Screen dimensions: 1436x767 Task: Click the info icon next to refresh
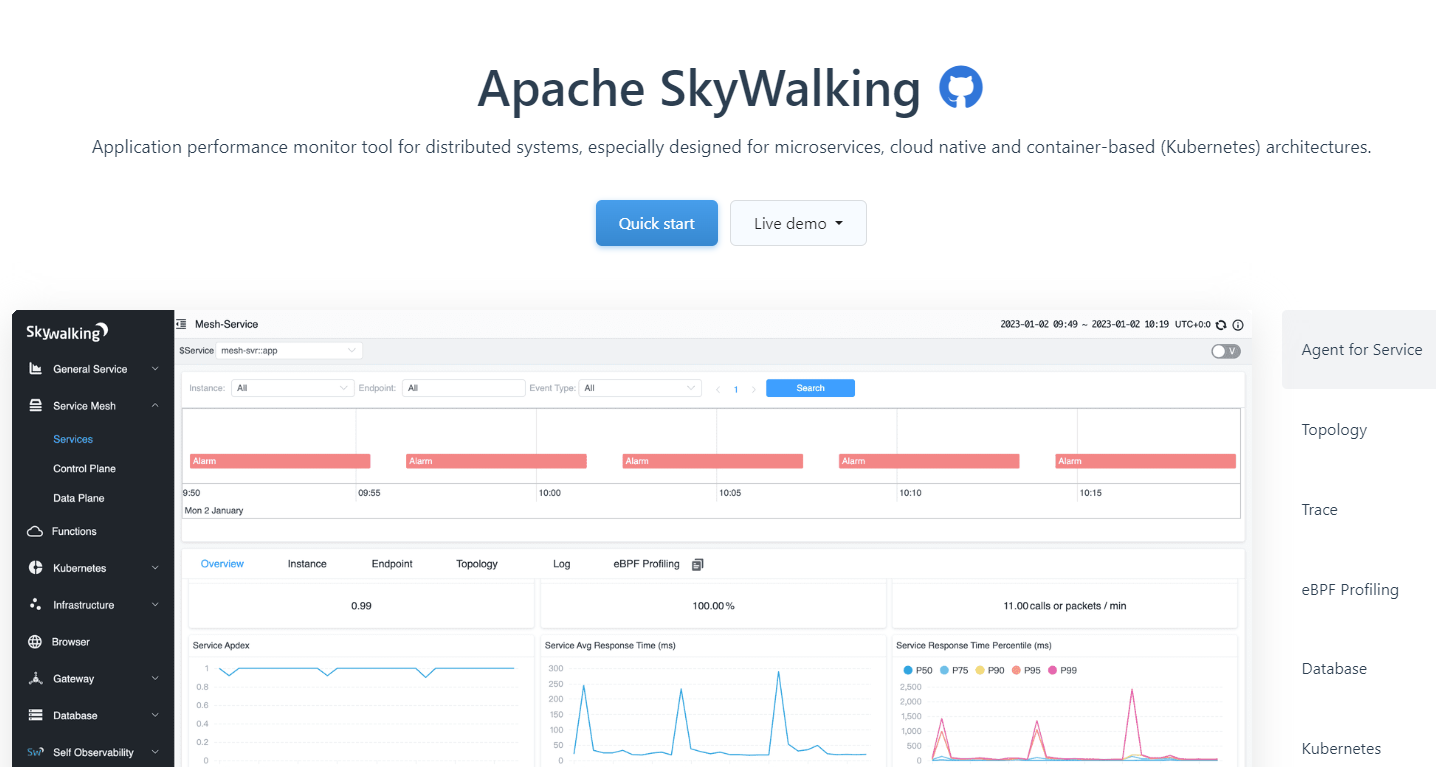[x=1238, y=324]
